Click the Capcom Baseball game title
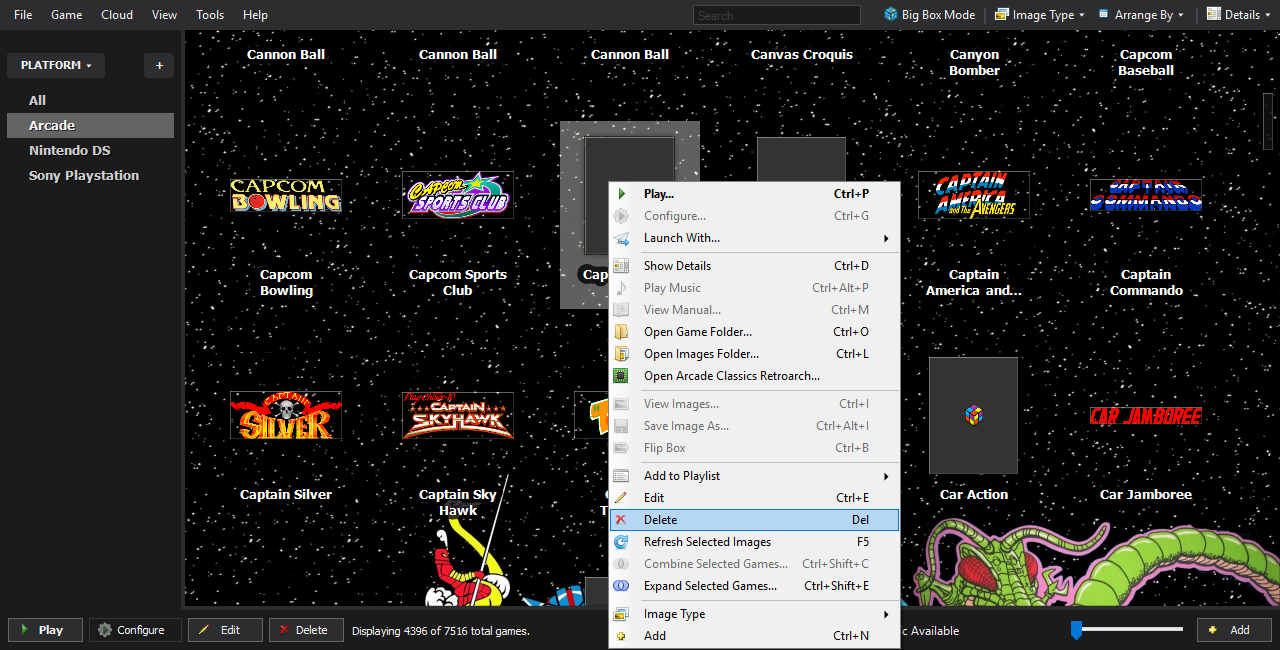The width and height of the screenshot is (1280, 650). click(x=1146, y=63)
